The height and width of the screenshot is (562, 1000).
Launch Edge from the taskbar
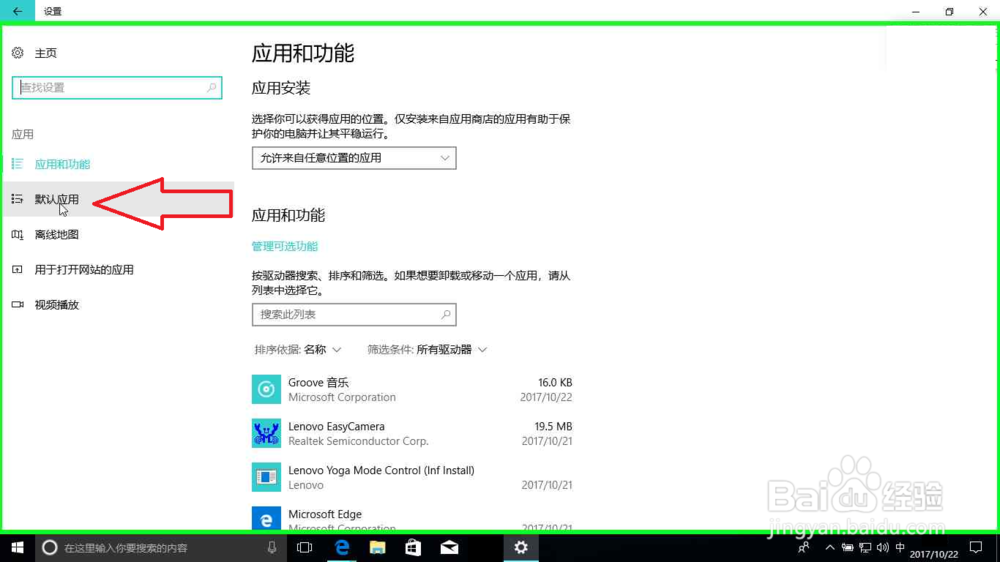[x=342, y=547]
